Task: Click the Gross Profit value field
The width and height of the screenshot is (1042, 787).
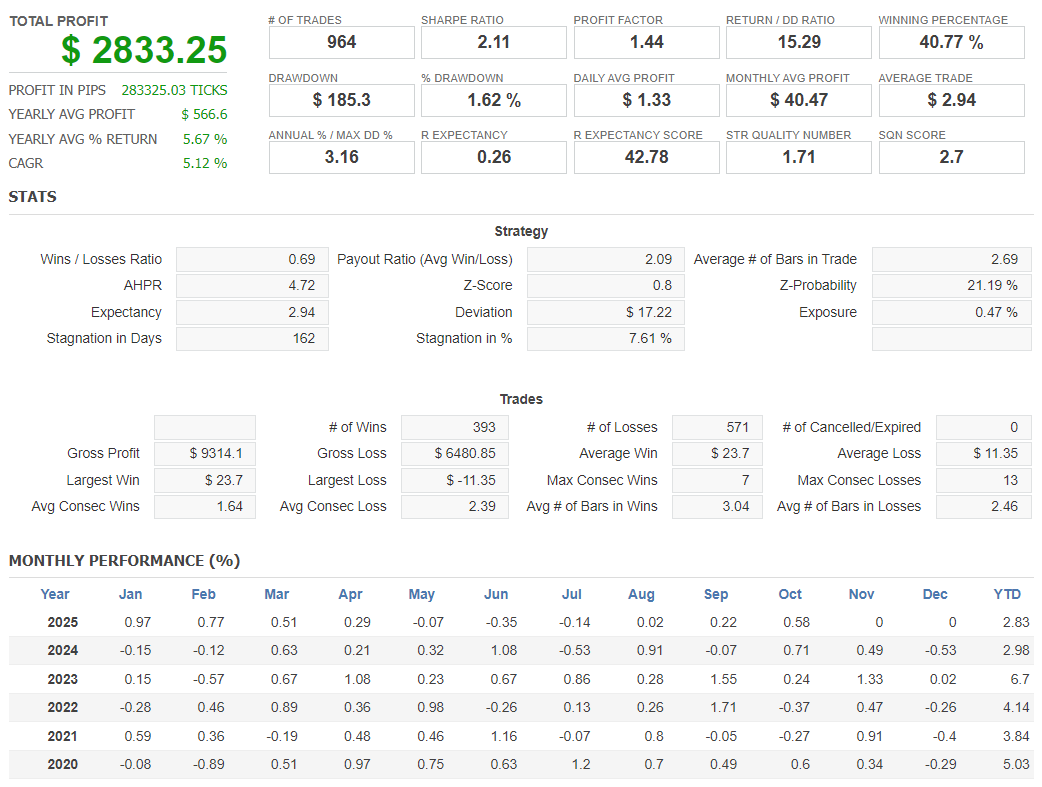Action: (205, 454)
